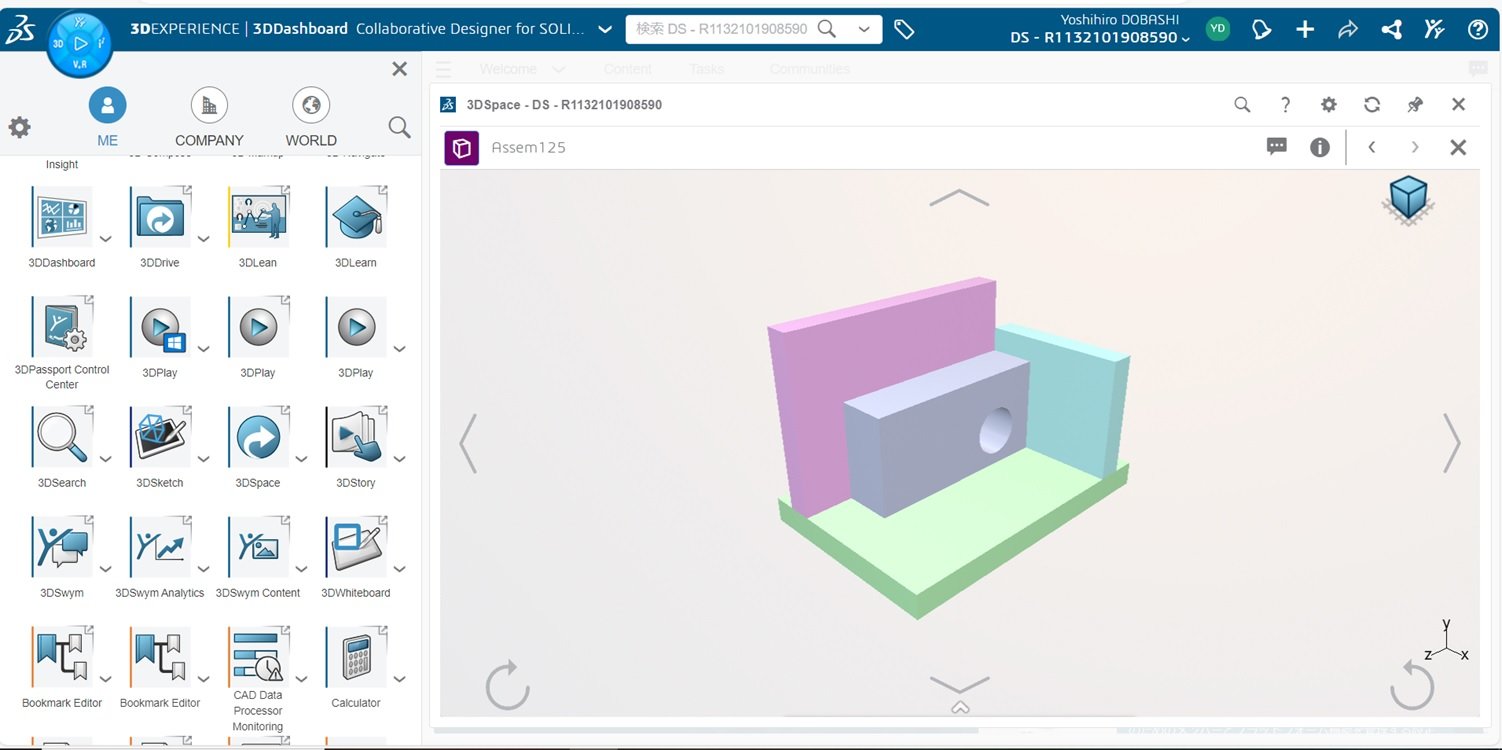
Task: Open the YD user avatar
Action: (x=1217, y=29)
